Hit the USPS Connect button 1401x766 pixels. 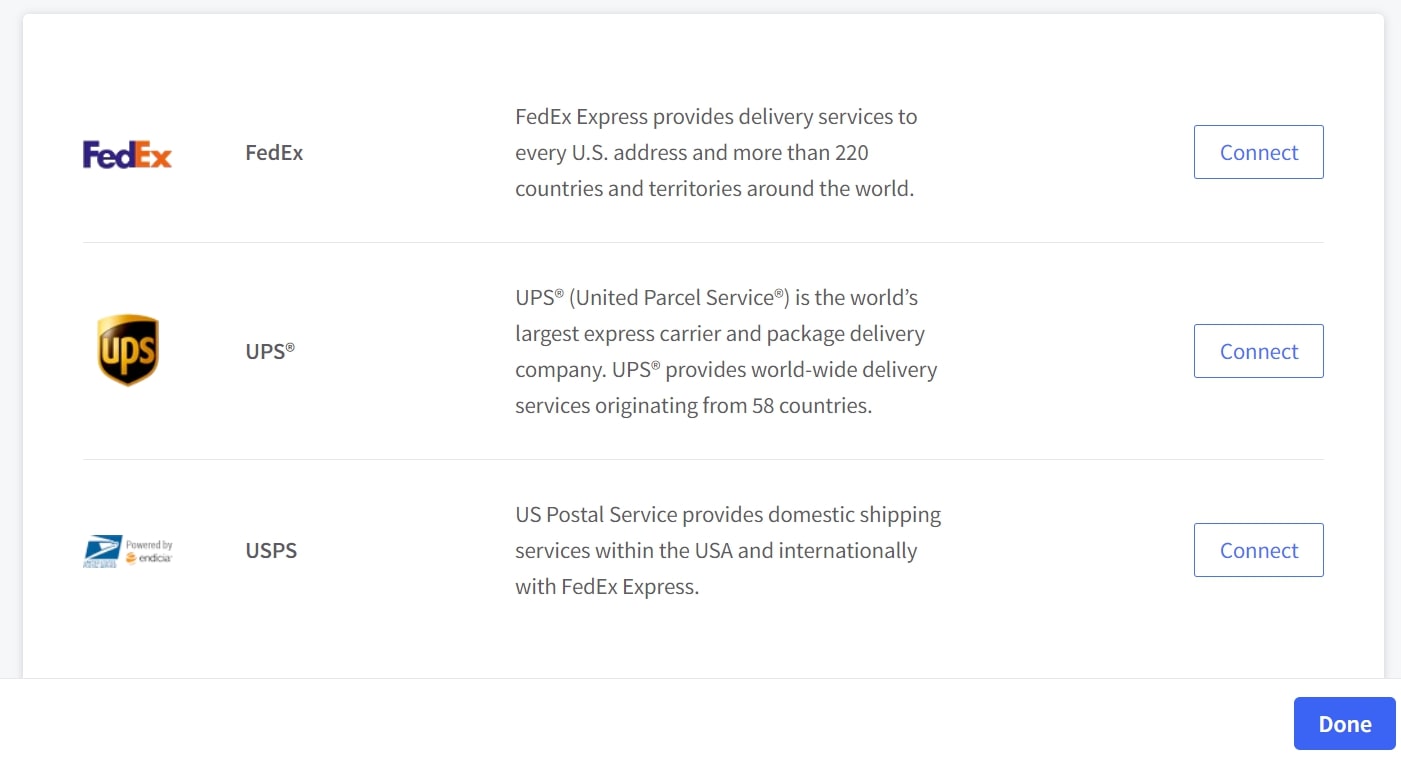click(1258, 550)
